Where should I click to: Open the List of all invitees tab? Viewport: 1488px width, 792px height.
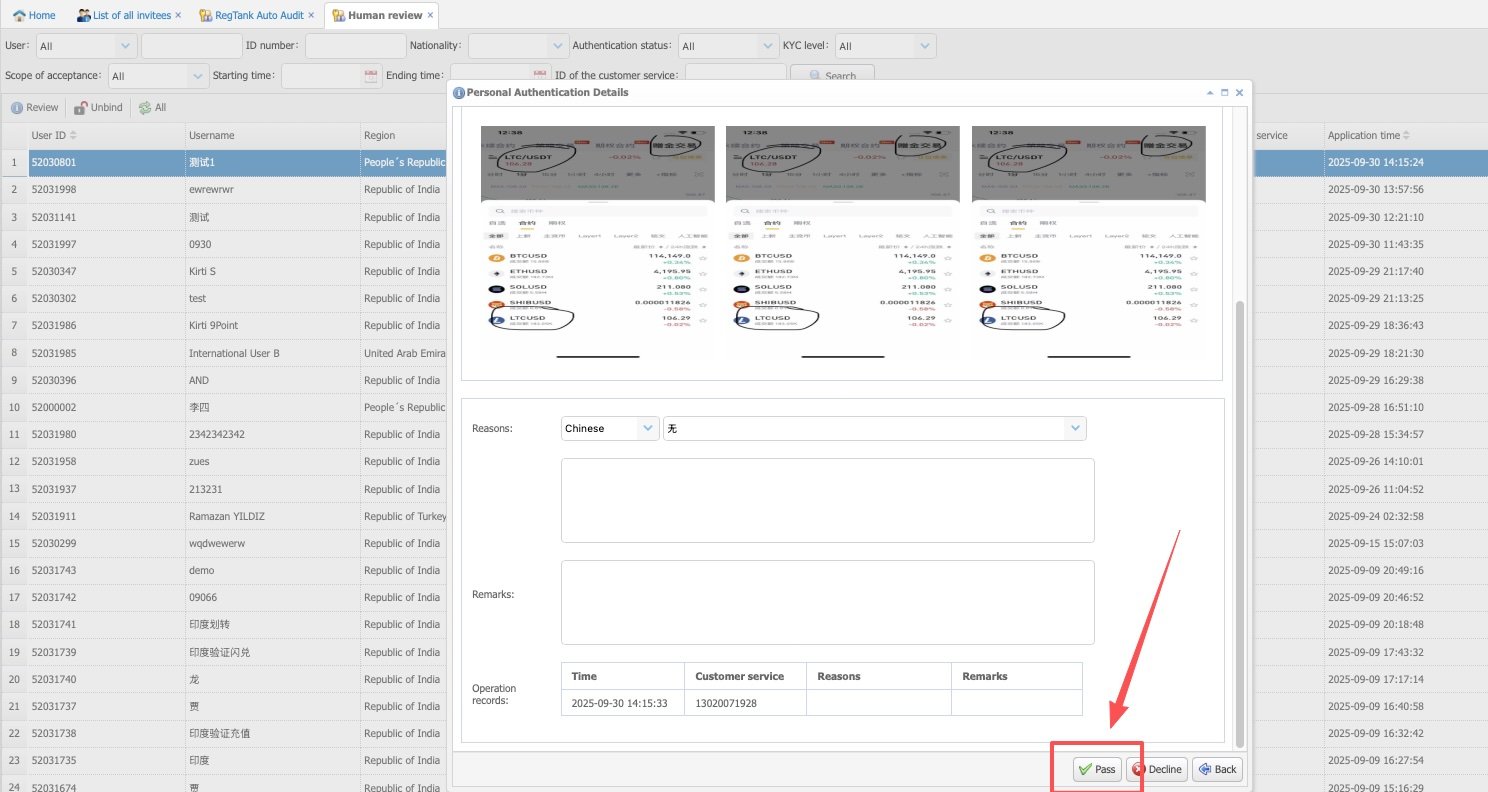click(x=131, y=15)
